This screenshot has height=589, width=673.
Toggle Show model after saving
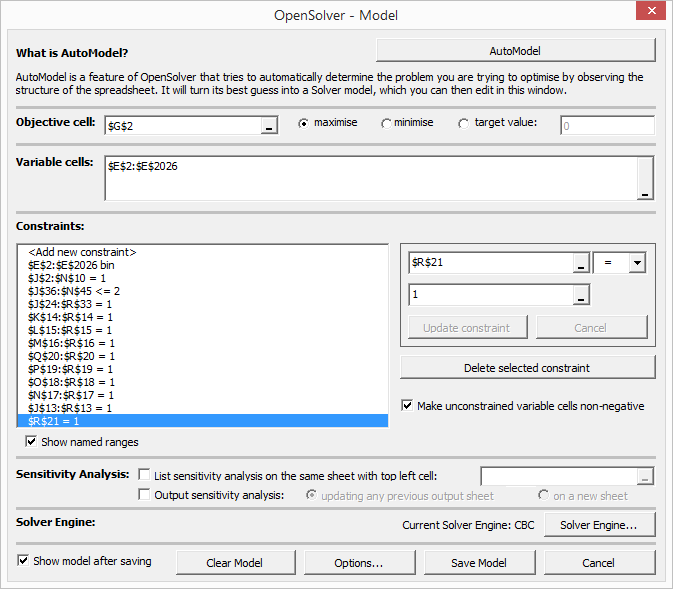pos(23,561)
